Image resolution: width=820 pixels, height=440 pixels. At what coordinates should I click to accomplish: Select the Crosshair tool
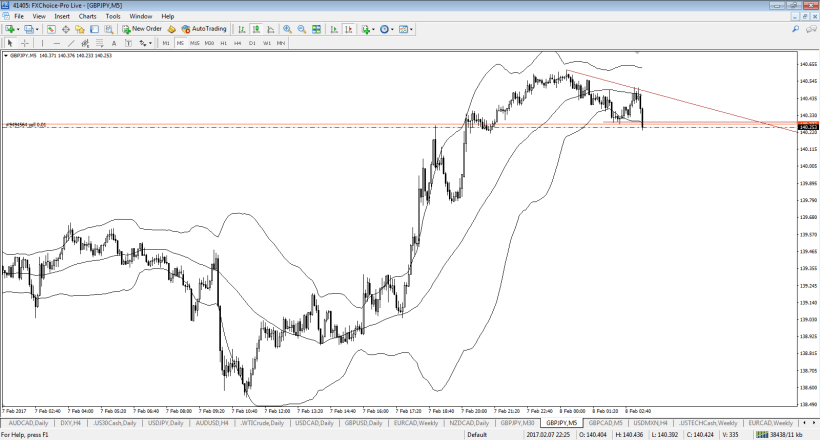[x=24, y=43]
